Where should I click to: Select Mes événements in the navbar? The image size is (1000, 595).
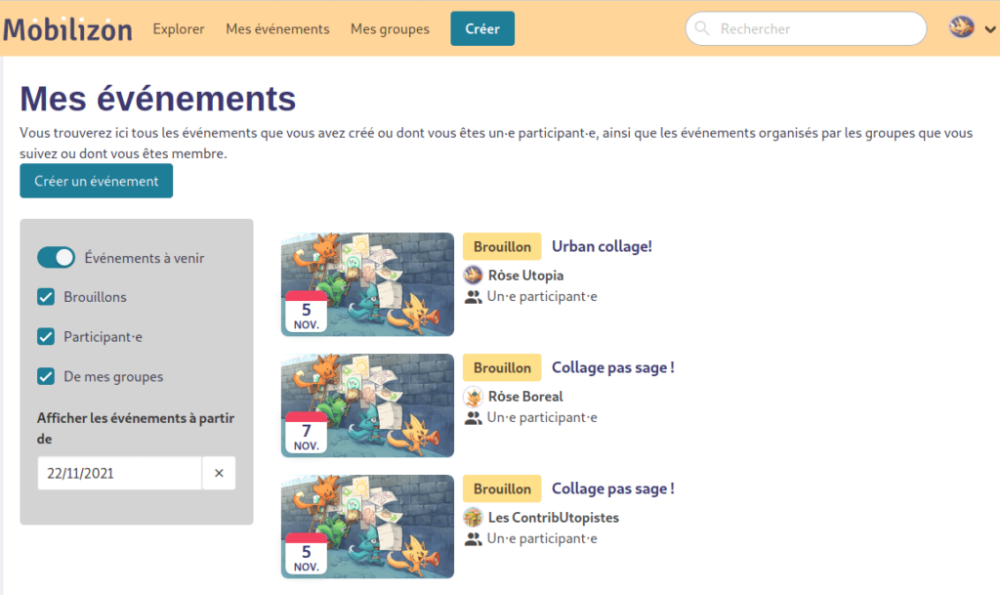[277, 29]
